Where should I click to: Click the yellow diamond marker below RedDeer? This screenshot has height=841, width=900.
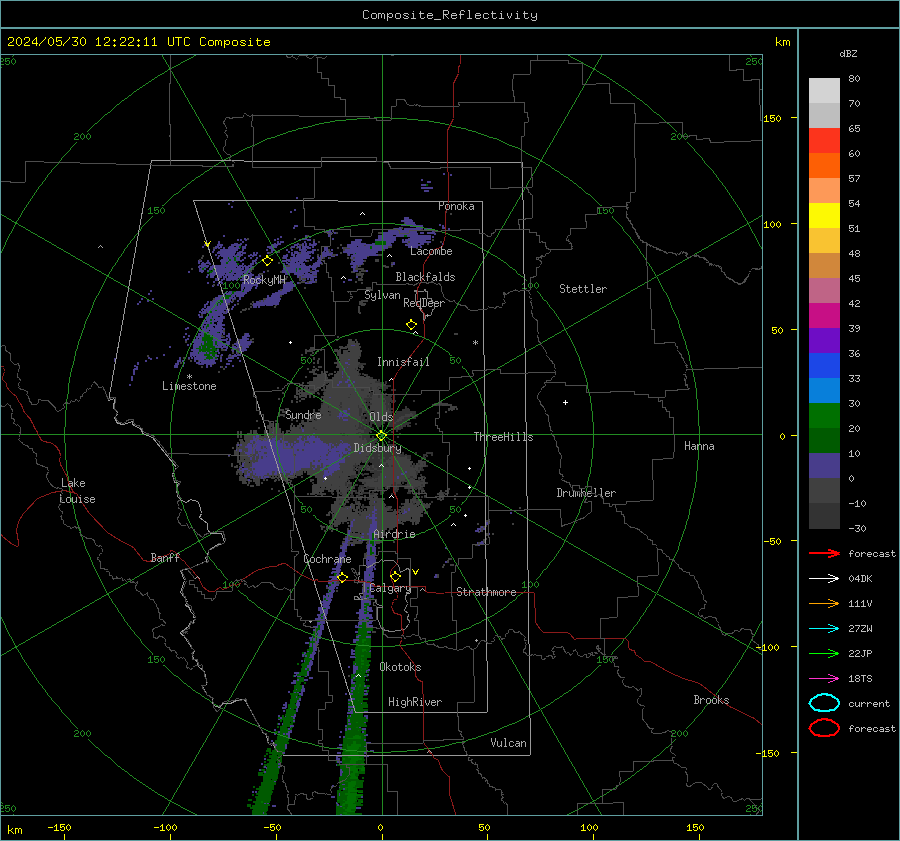[x=412, y=325]
